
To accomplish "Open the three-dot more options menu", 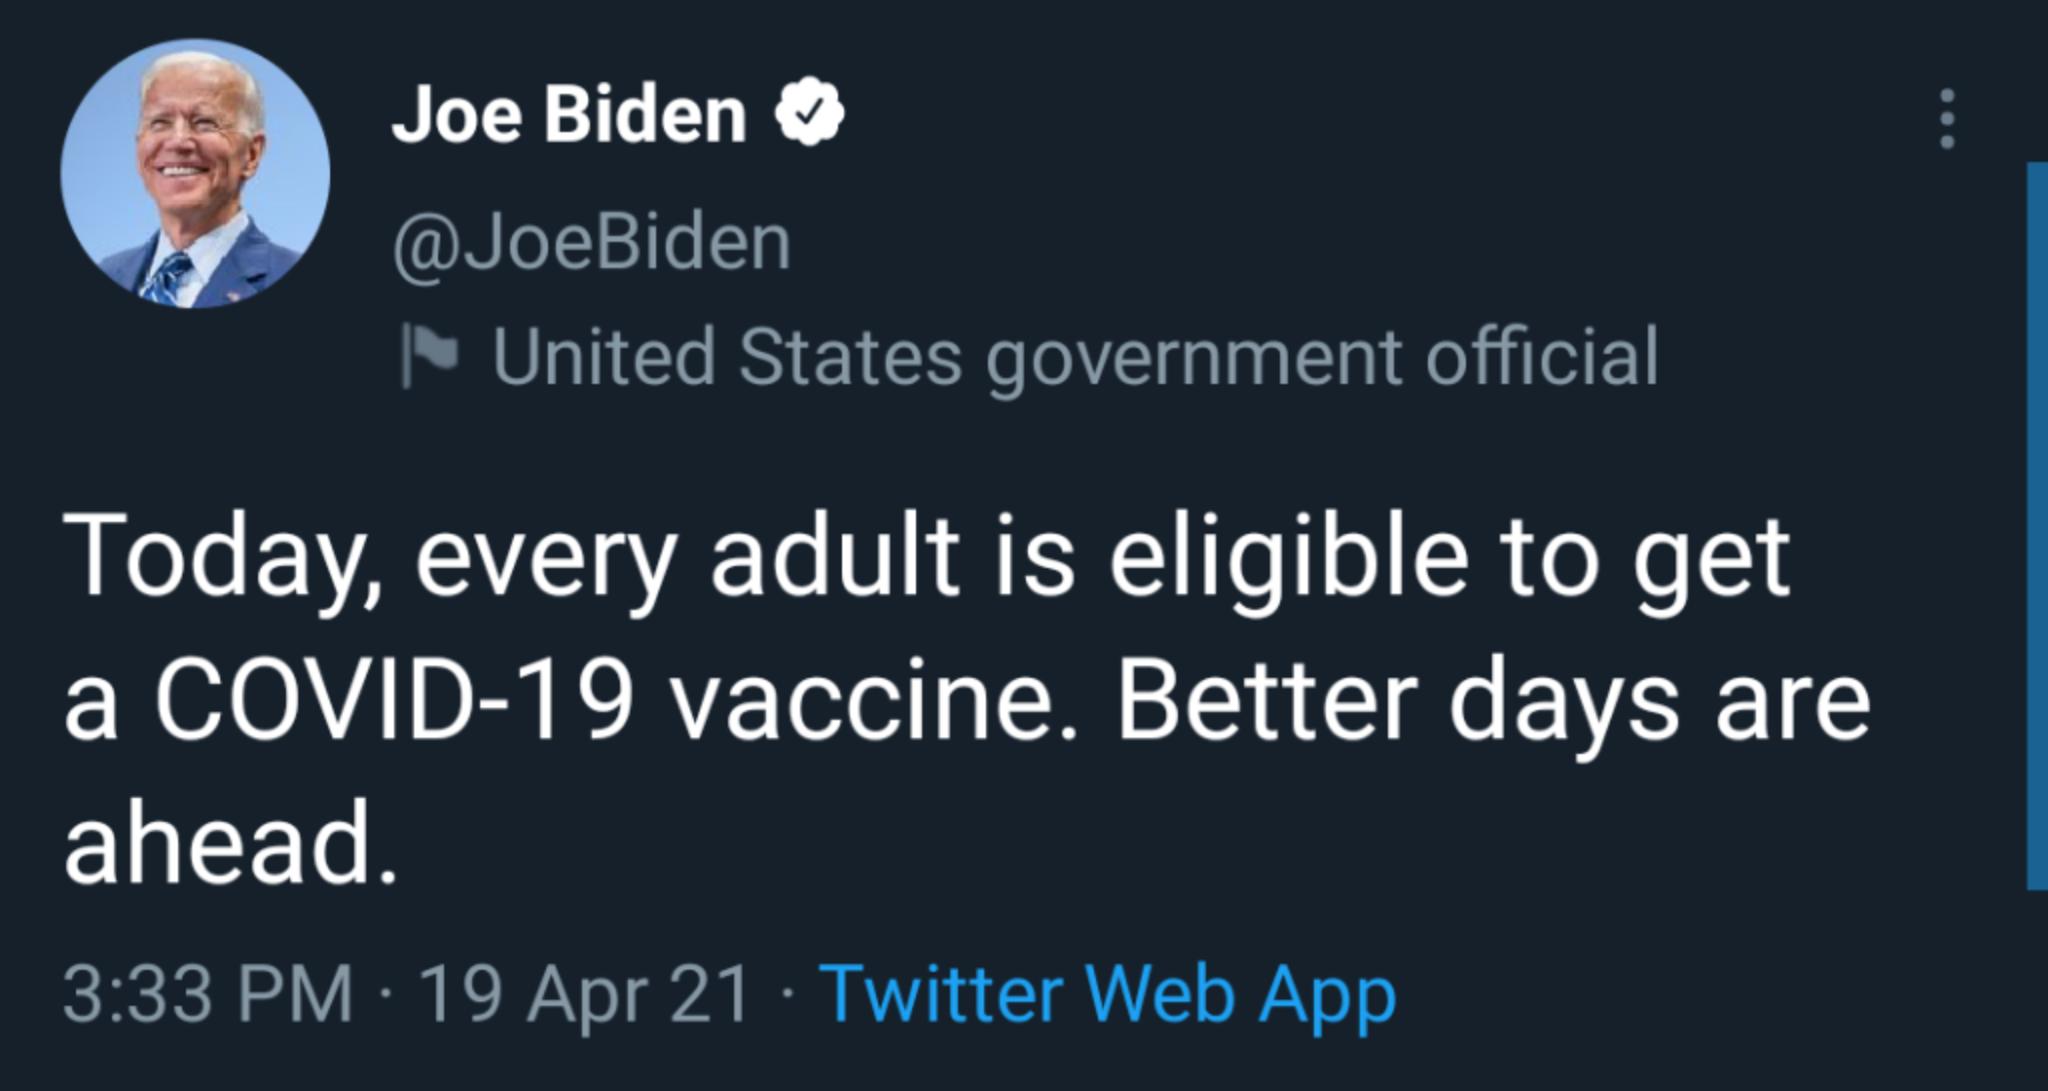I will [x=1946, y=119].
